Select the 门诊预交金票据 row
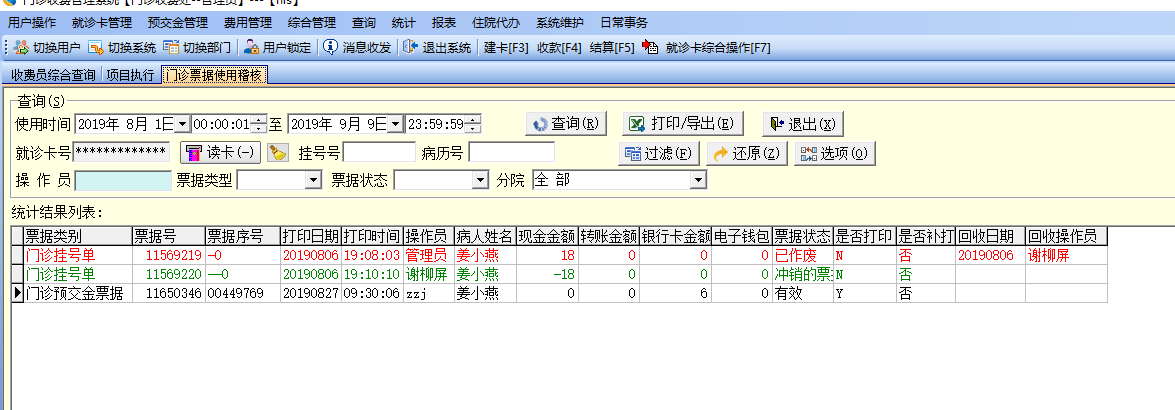 click(x=561, y=293)
